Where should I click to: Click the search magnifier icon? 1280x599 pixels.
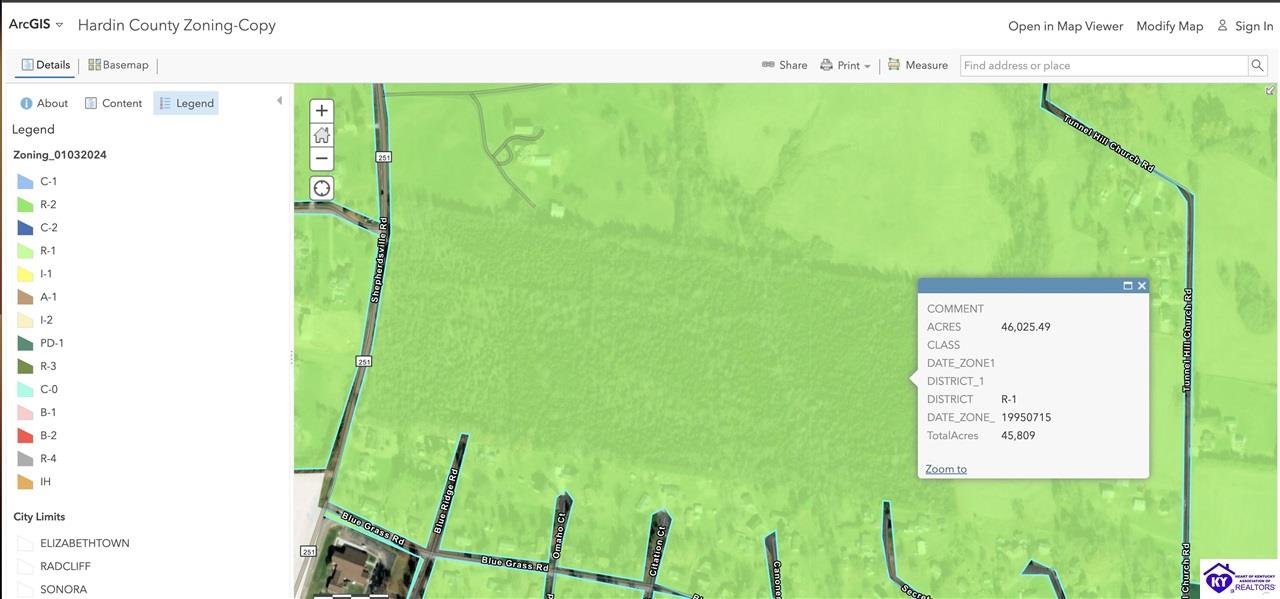(x=1257, y=65)
